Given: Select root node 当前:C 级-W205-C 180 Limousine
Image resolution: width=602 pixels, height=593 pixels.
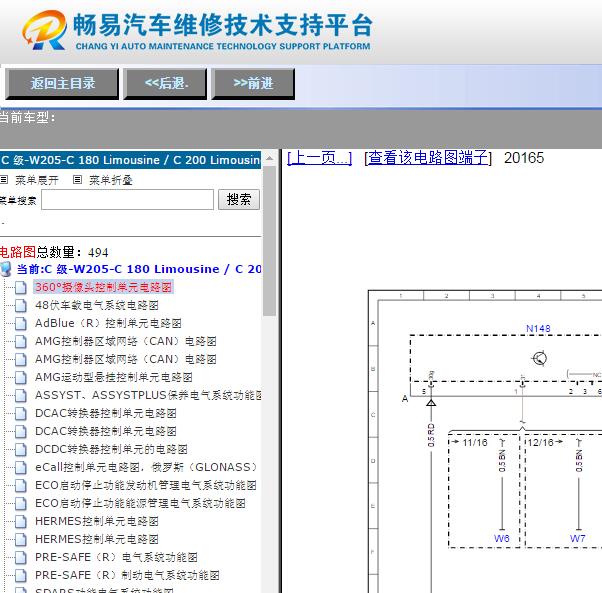Looking at the screenshot, I should [x=139, y=269].
